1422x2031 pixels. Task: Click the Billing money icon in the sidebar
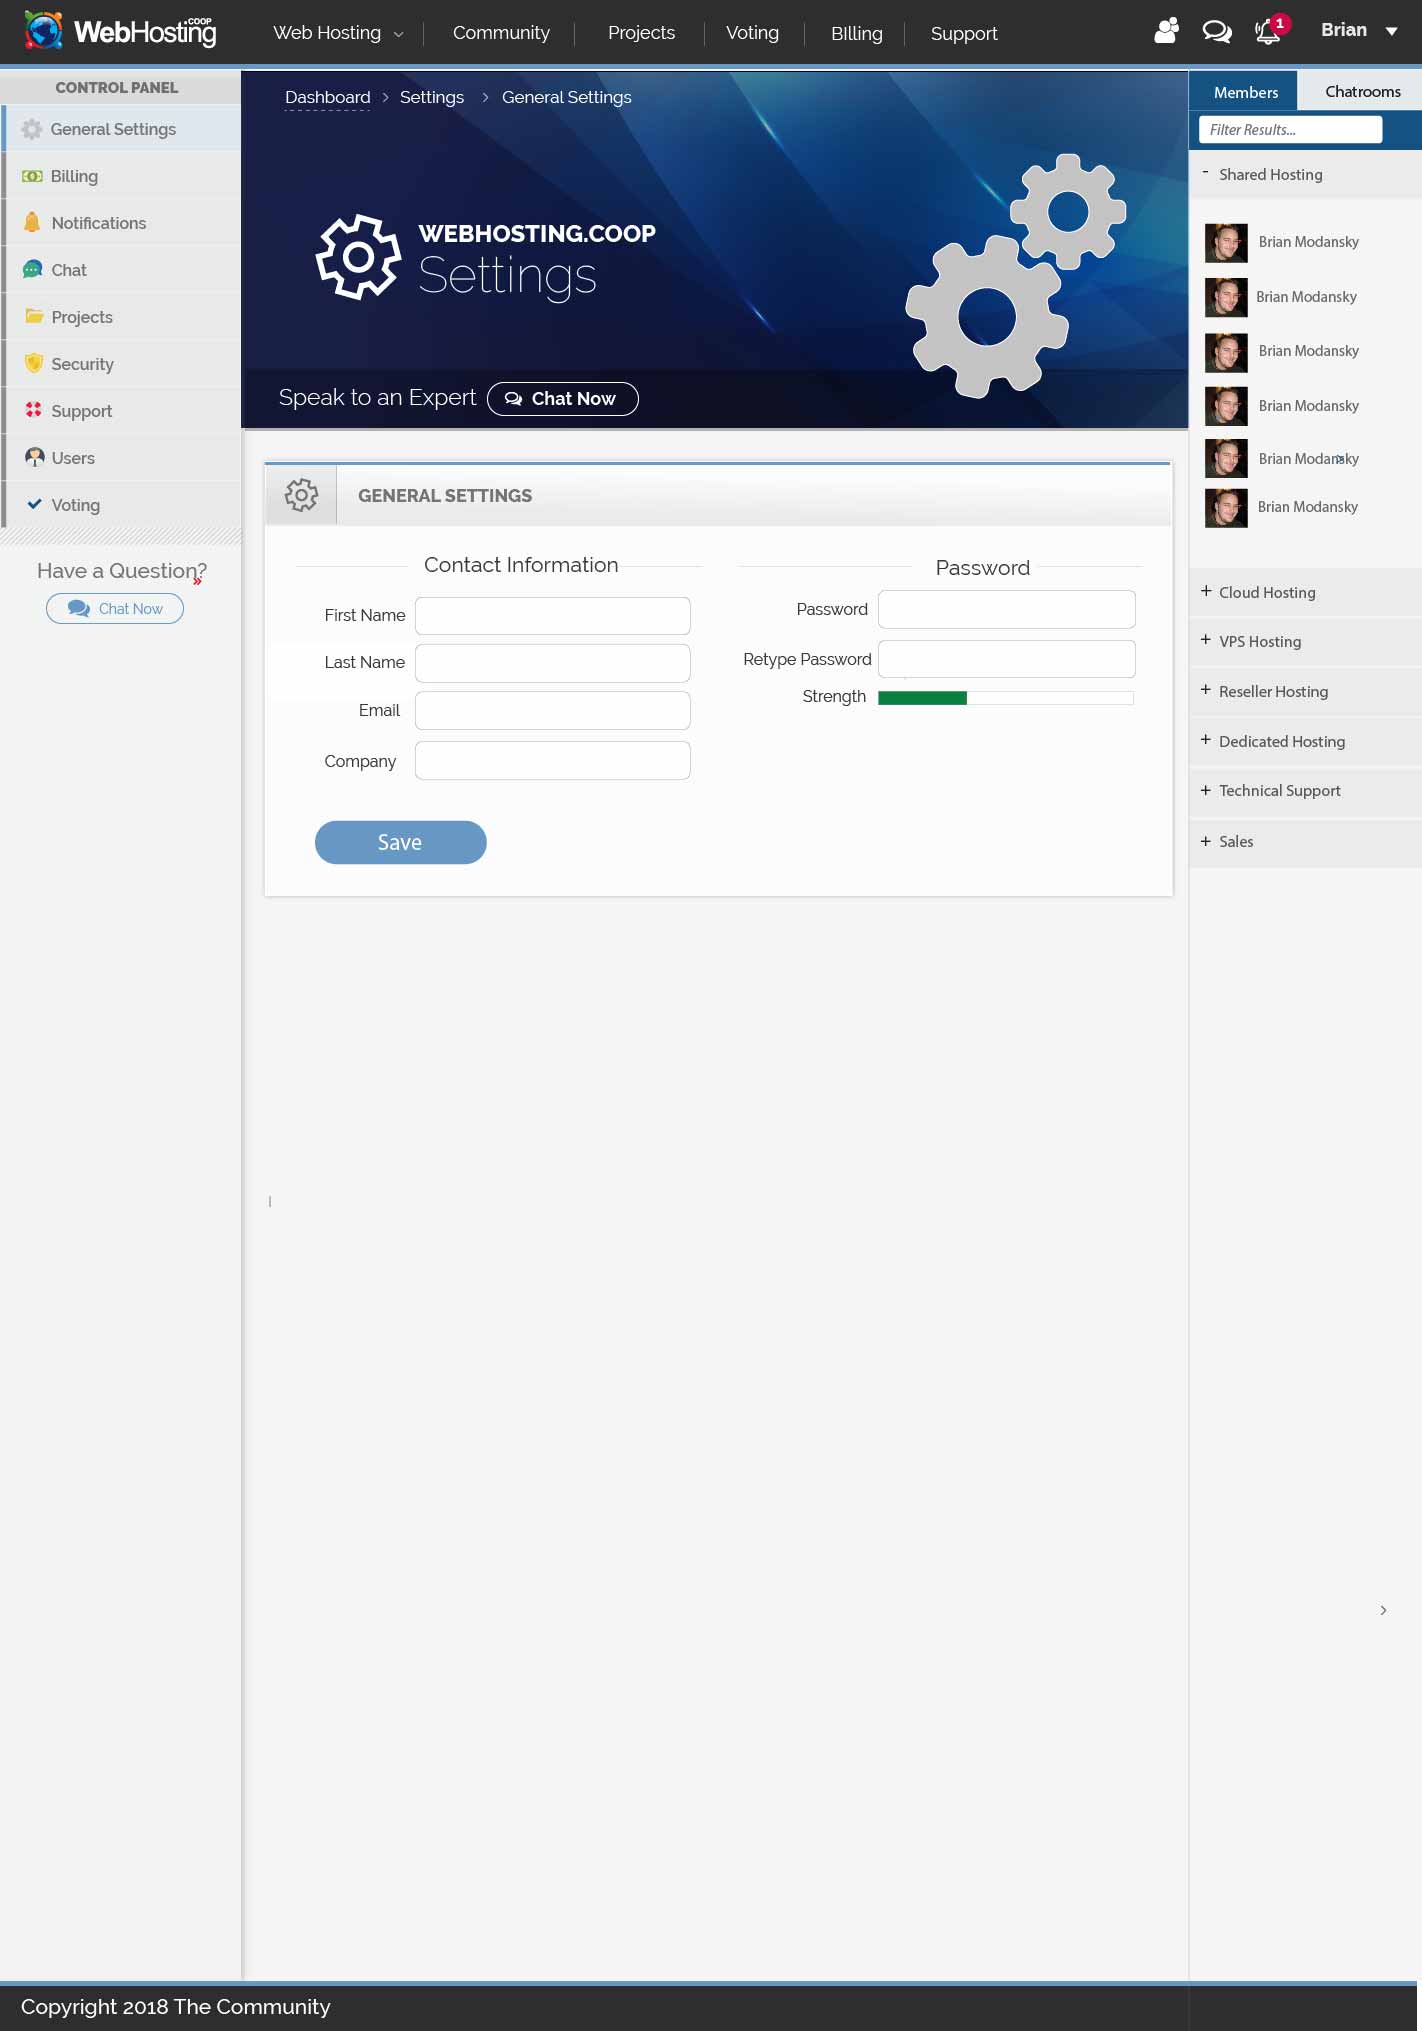point(32,176)
